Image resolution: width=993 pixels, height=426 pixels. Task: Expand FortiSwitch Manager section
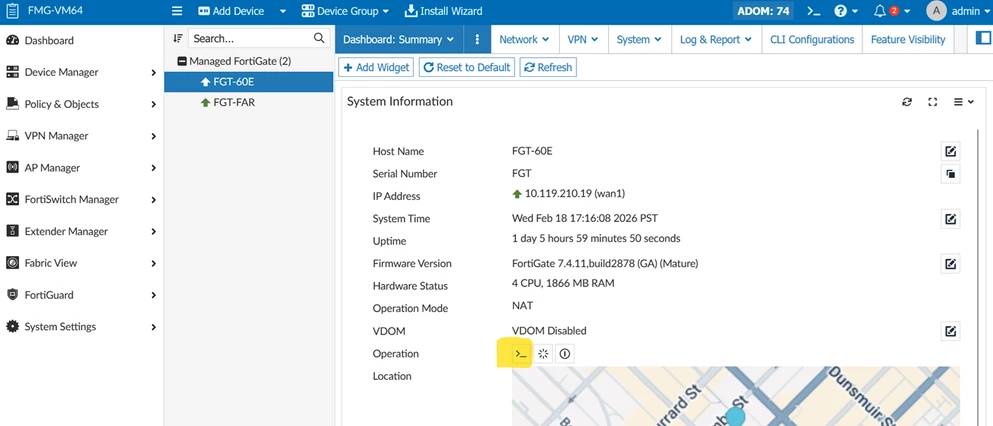[153, 199]
